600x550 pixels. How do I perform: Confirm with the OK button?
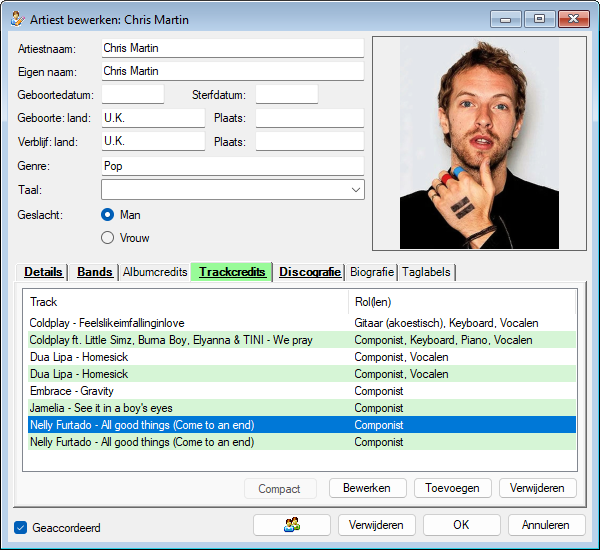[461, 525]
